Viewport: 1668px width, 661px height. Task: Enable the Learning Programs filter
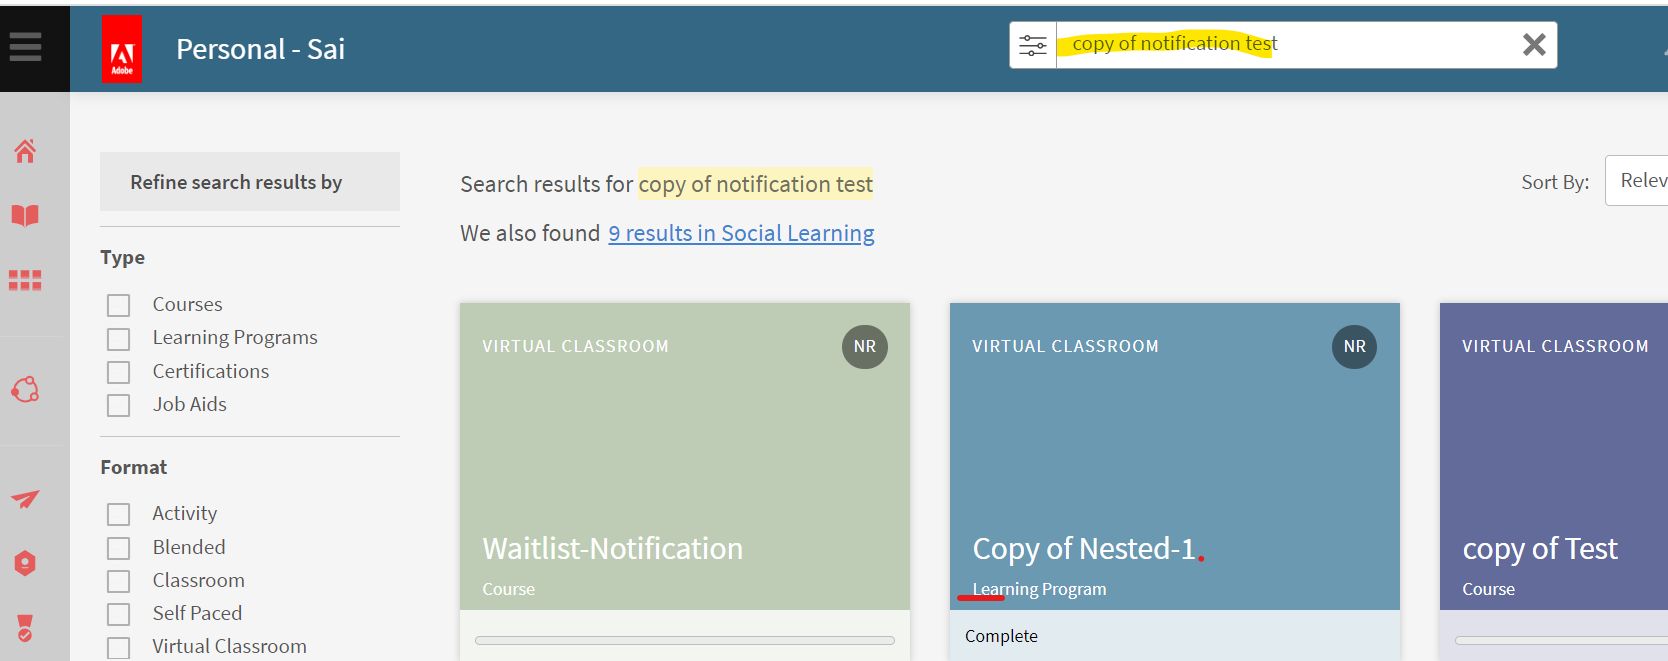click(119, 339)
